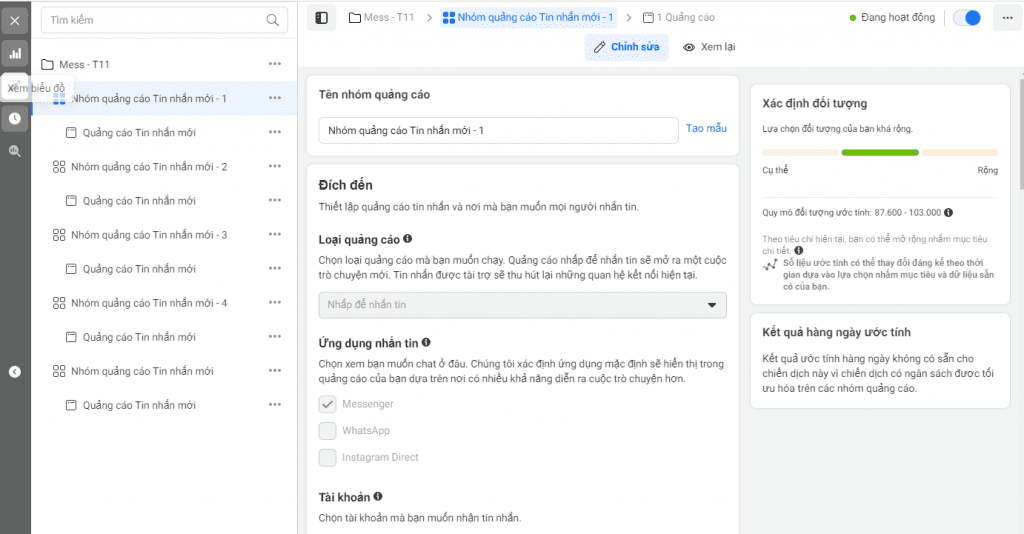Uncheck the Messenger checkbox
Viewport: 1024px width, 534px height.
pyautogui.click(x=327, y=404)
